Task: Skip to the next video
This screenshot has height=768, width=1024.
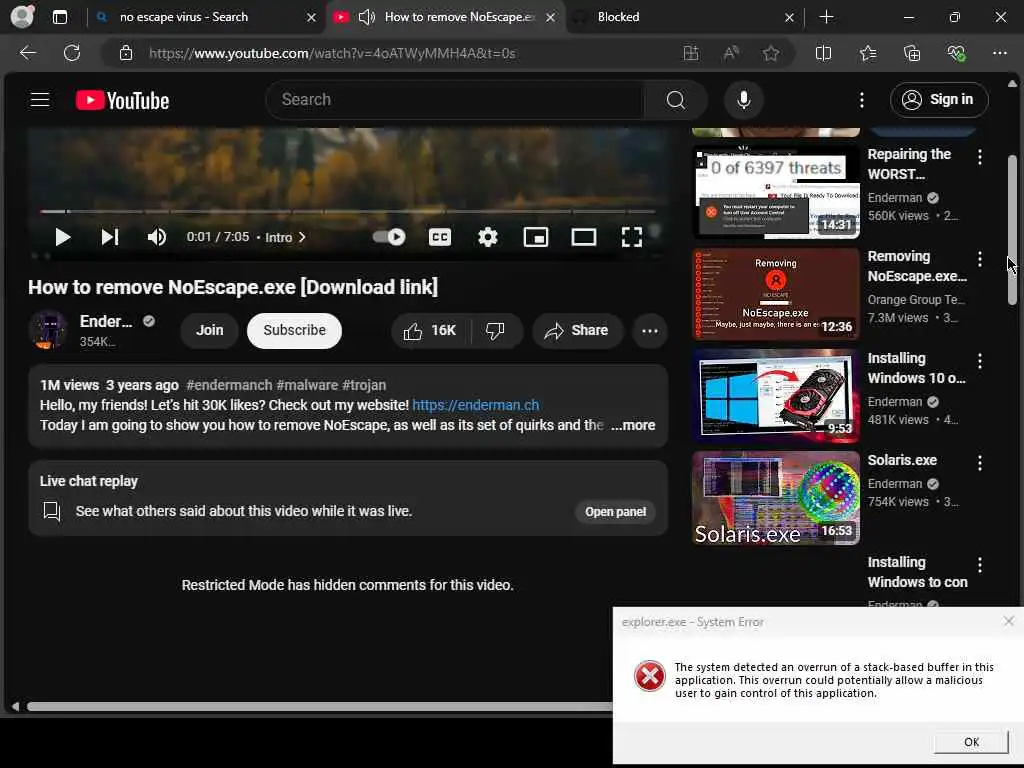Action: (x=110, y=237)
